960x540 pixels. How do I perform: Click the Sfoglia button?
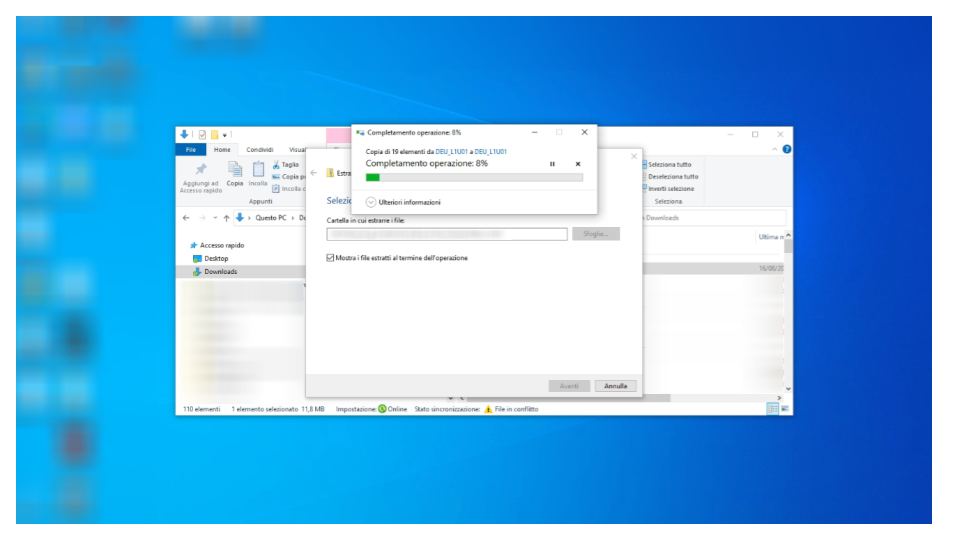pyautogui.click(x=596, y=234)
